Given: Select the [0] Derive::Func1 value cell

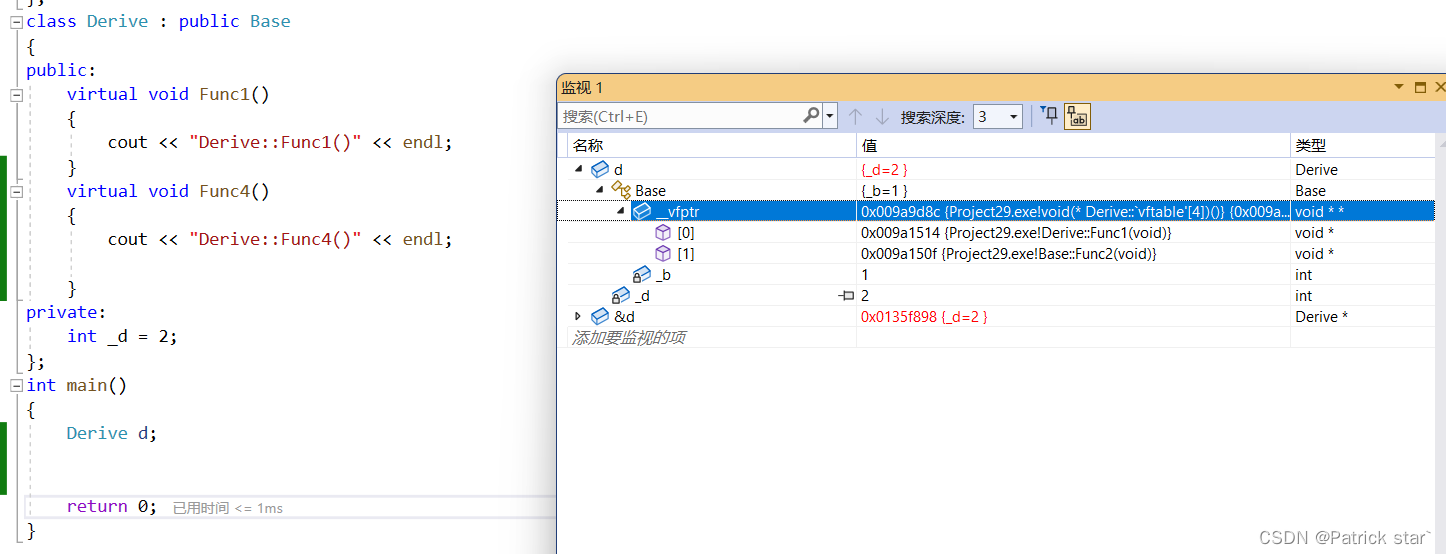Looking at the screenshot, I should pyautogui.click(x=1073, y=232).
